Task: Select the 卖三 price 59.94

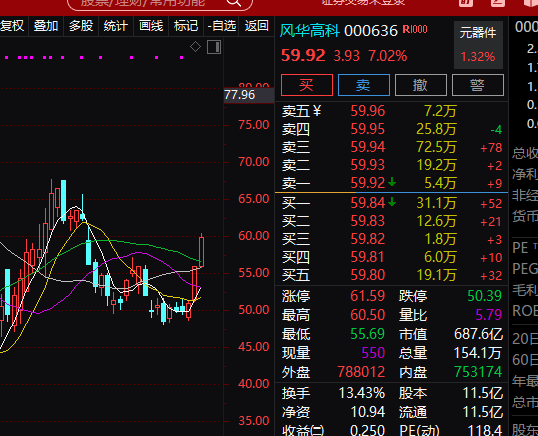Action: pos(368,147)
